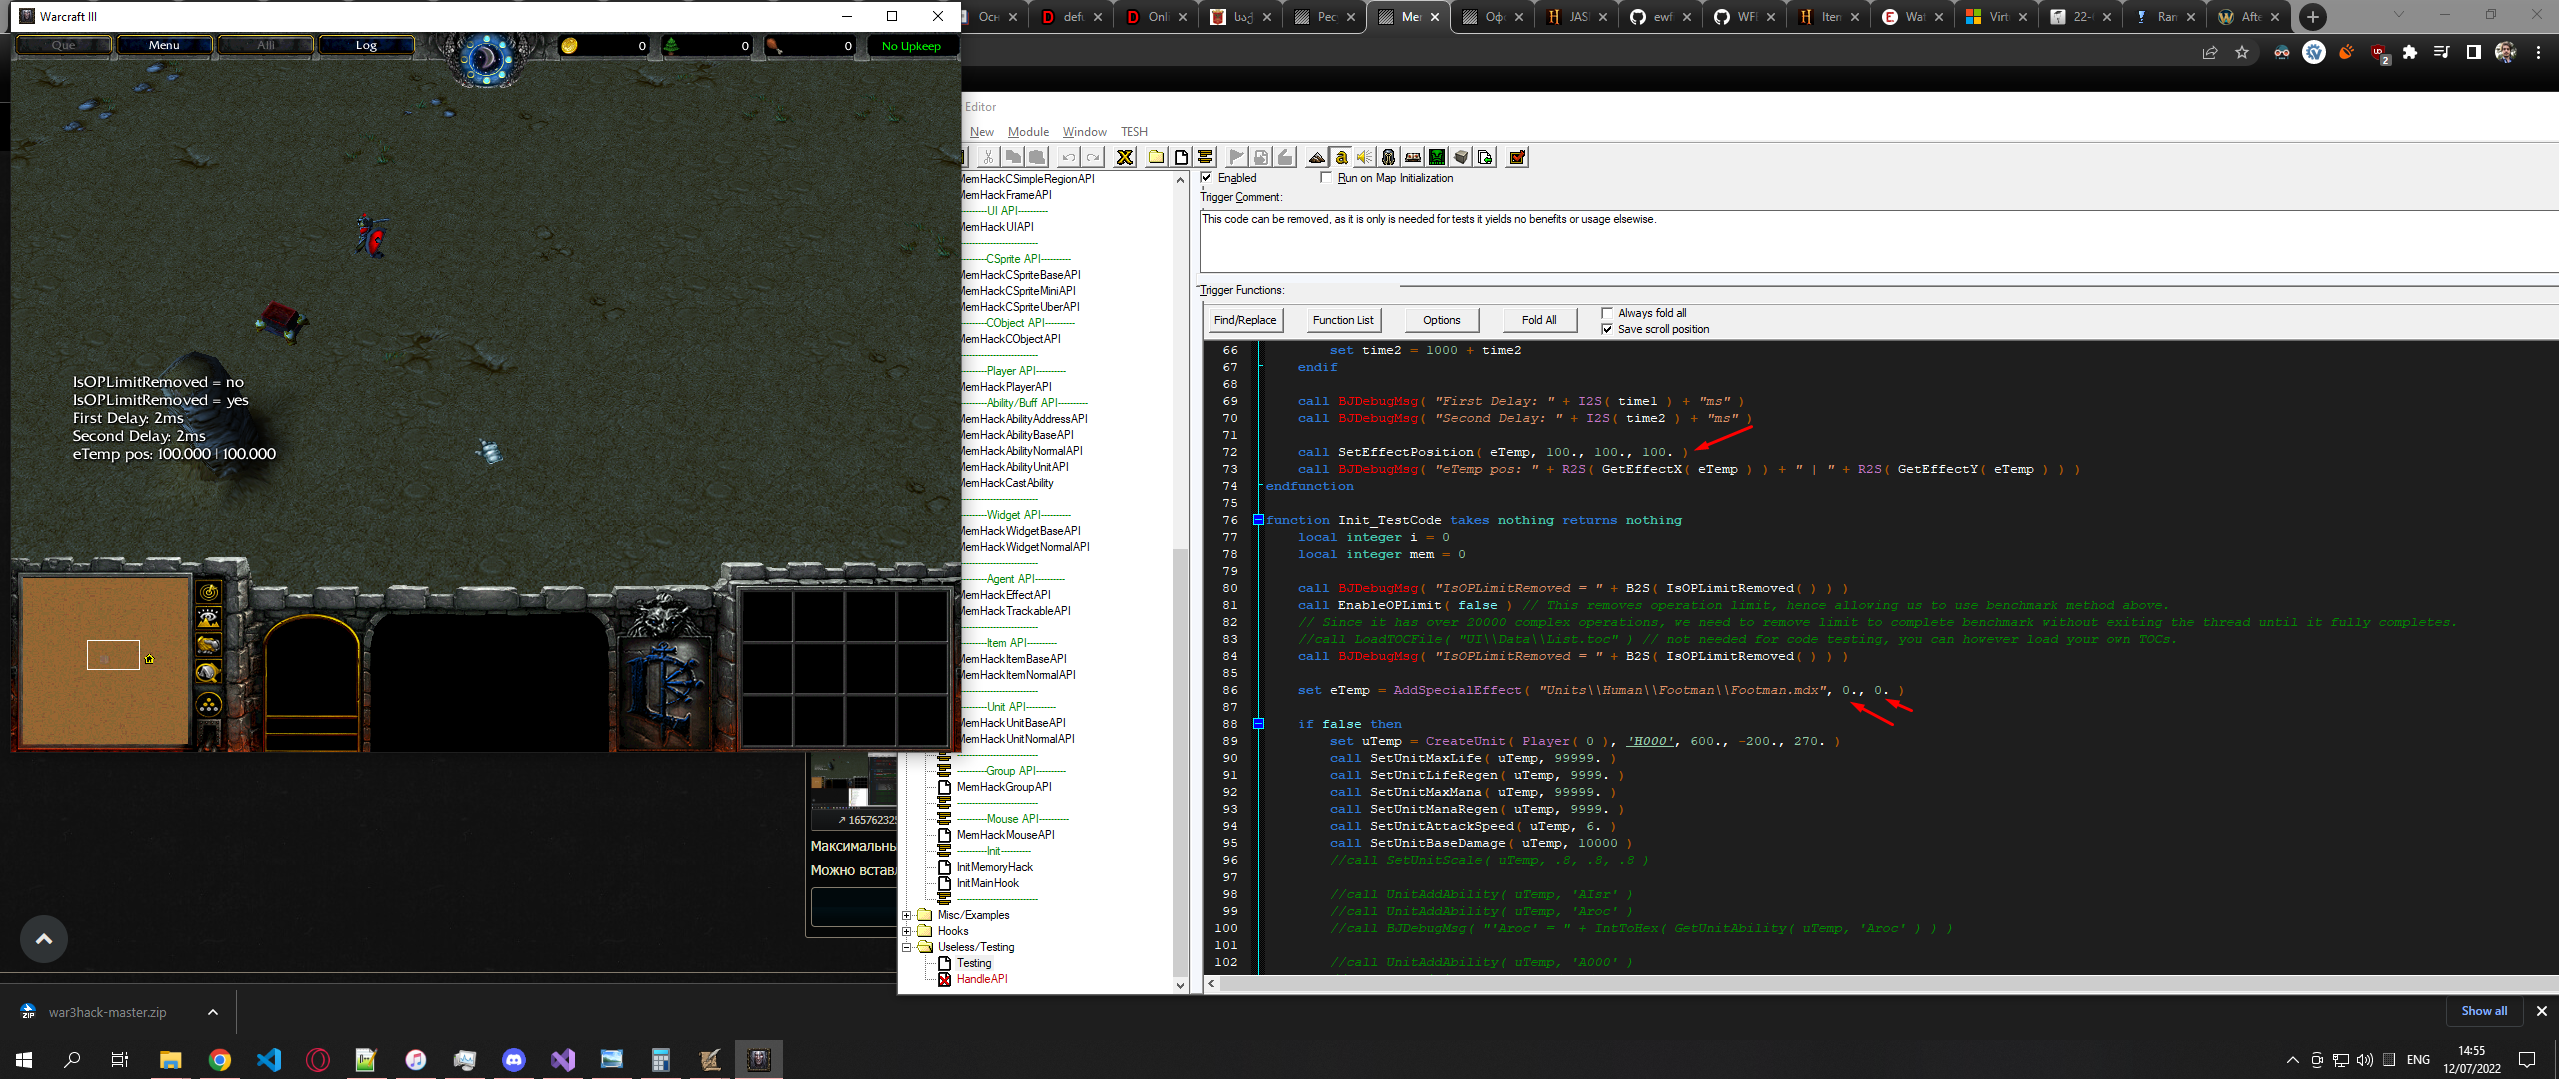Click the New Trigger page icon
The height and width of the screenshot is (1079, 2559).
coord(1181,157)
